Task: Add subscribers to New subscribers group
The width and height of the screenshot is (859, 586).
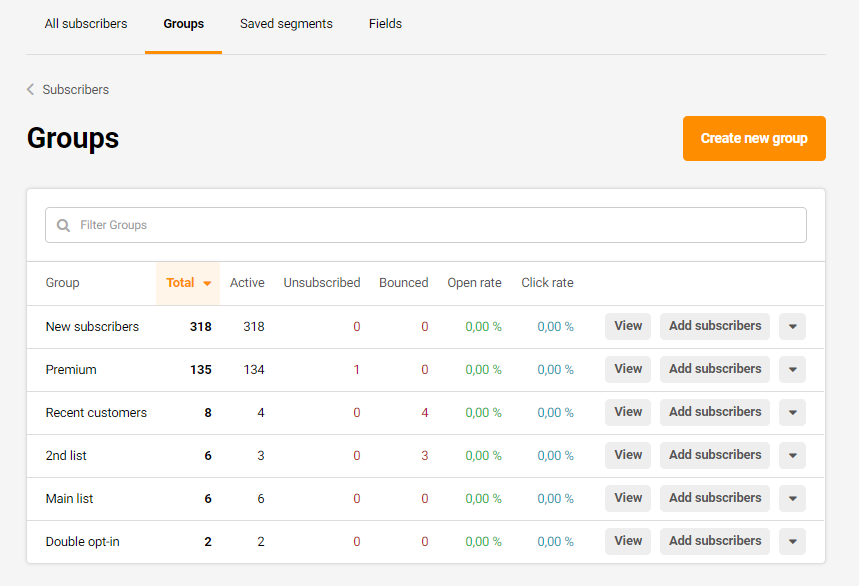Action: click(714, 326)
